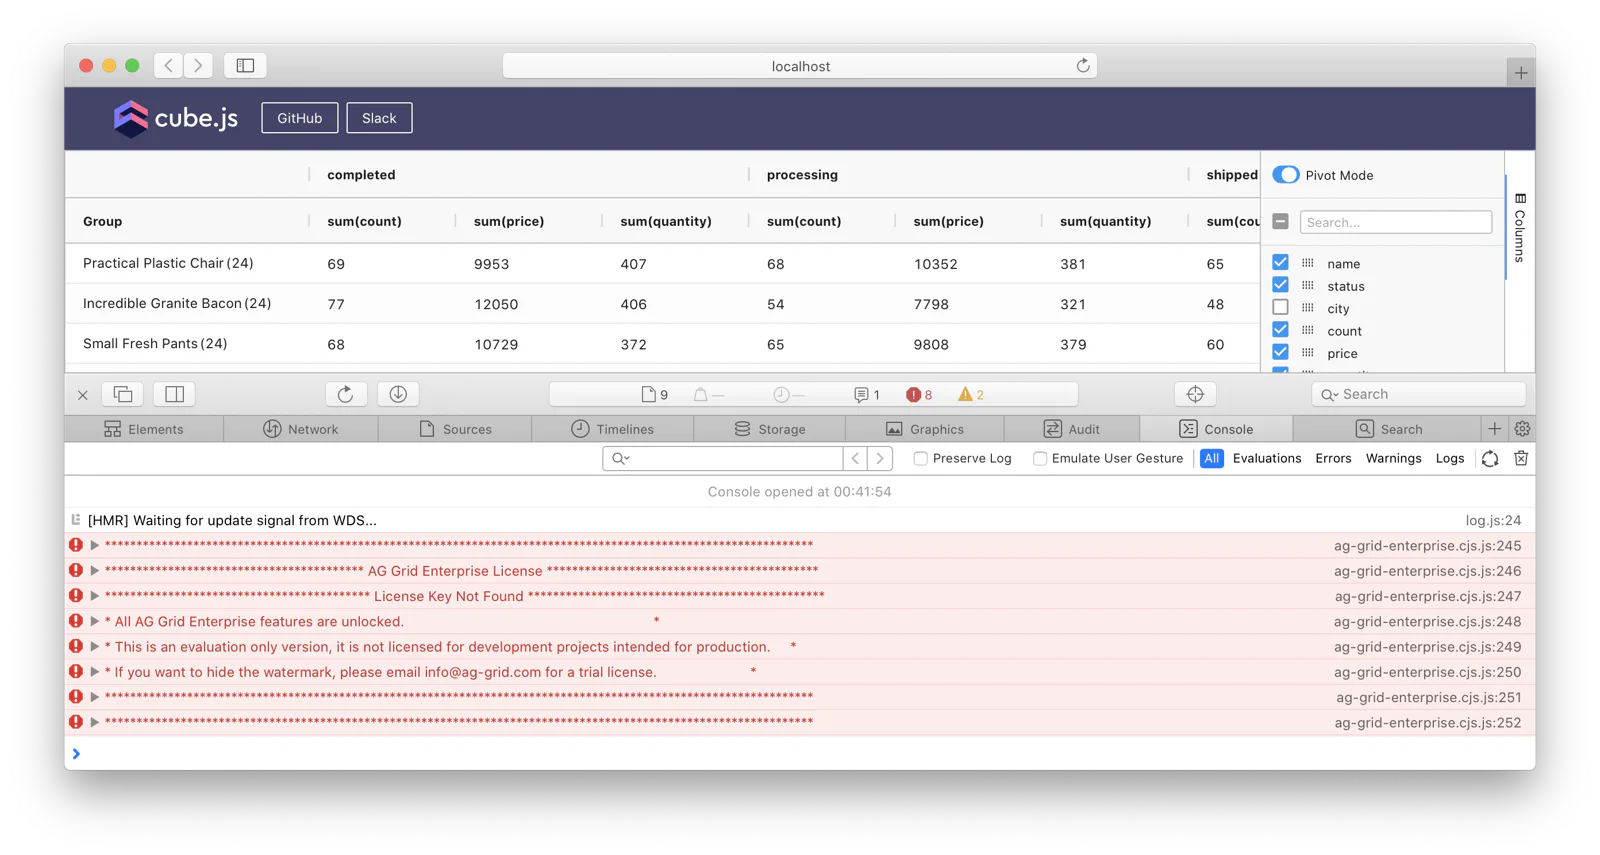
Task: Expand the hide the watermark error
Action: (x=95, y=672)
